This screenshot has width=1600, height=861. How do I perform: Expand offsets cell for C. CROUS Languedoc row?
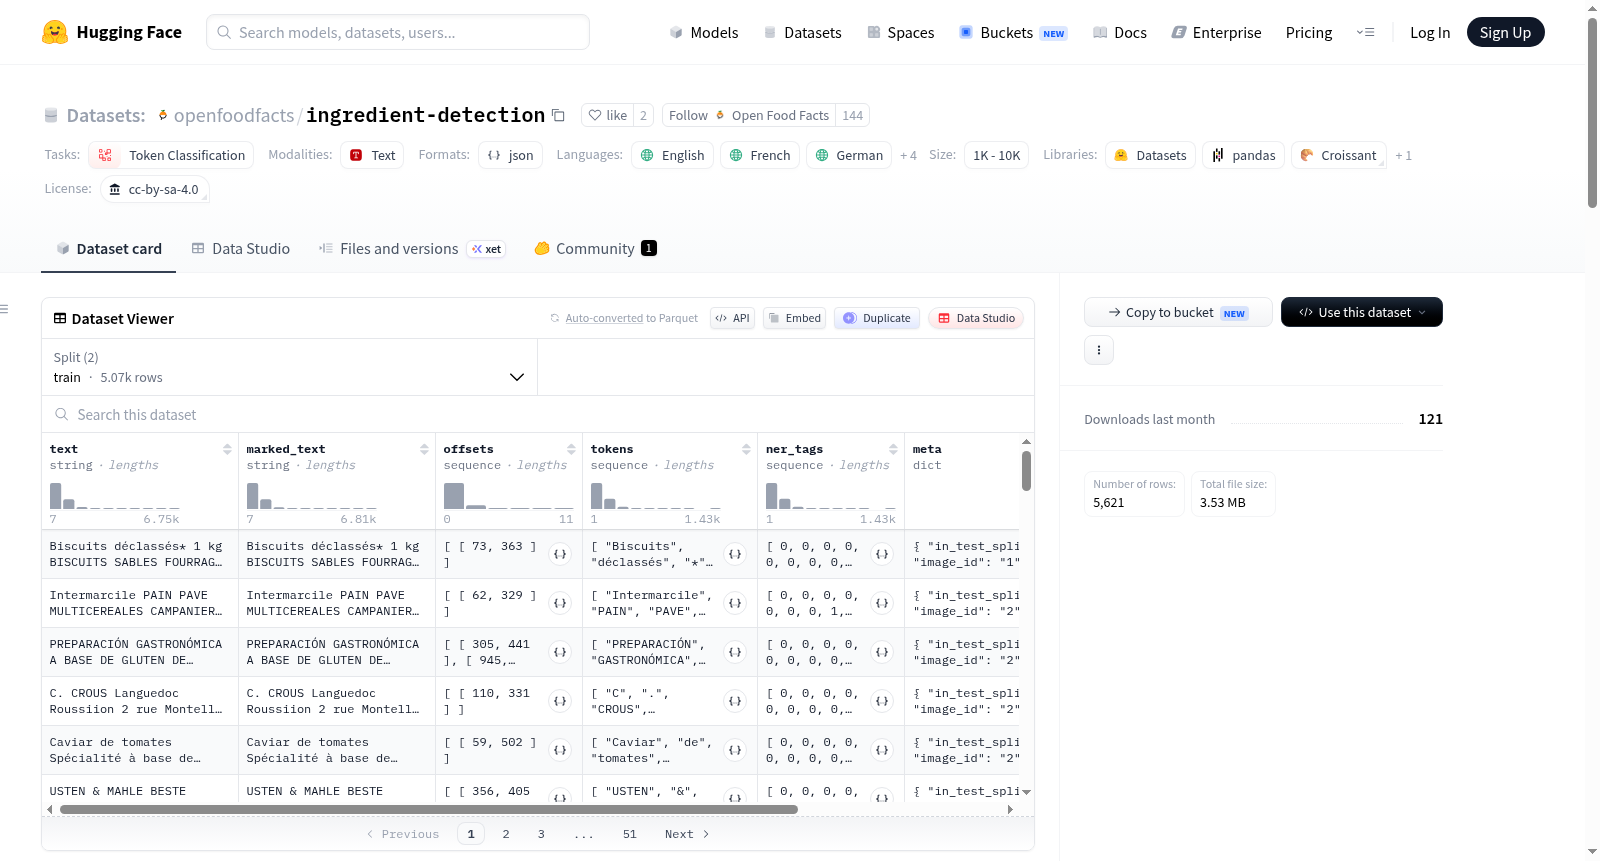(560, 701)
